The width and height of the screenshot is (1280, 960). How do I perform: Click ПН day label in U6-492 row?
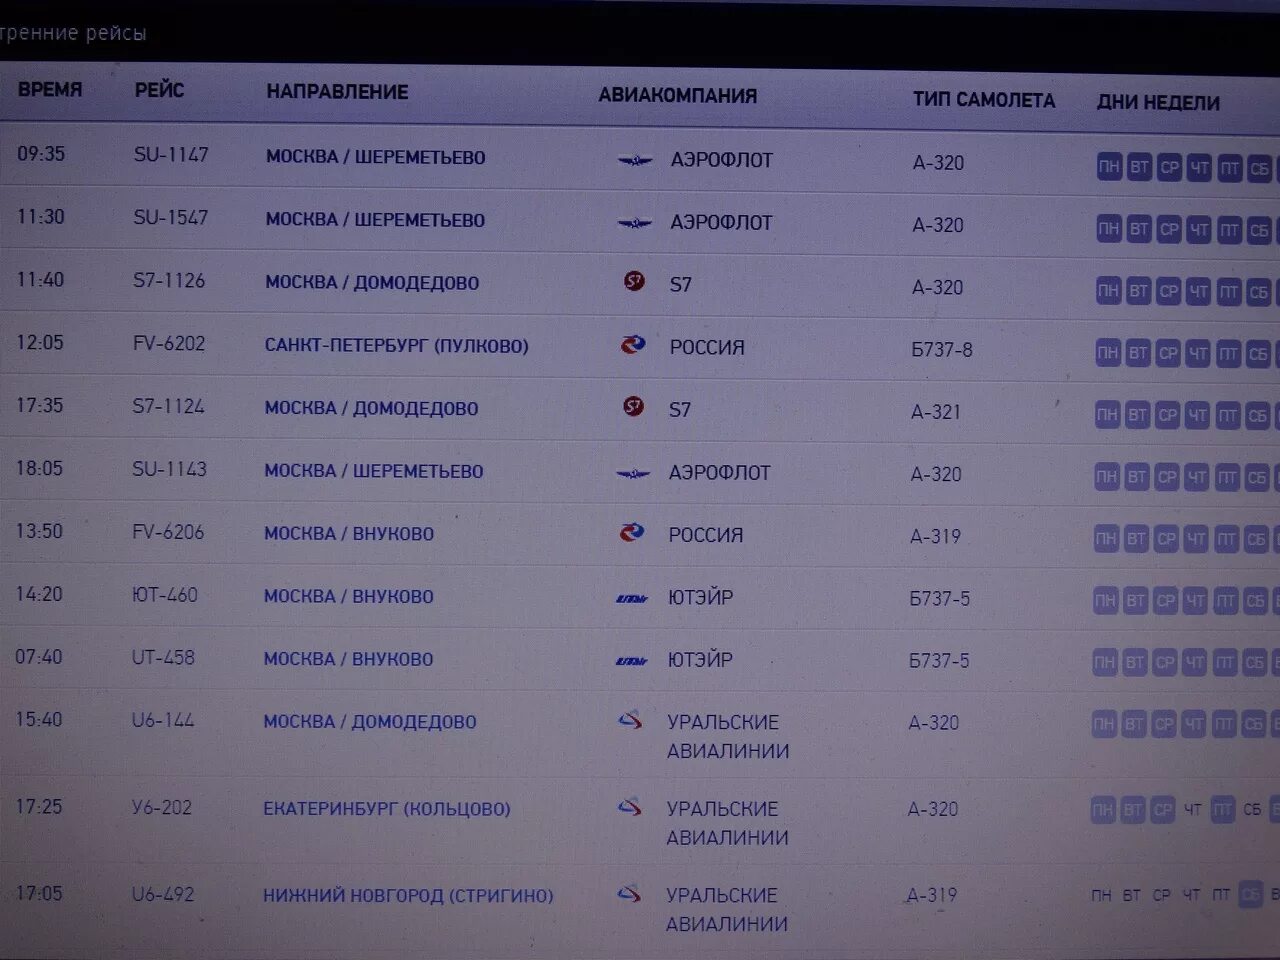pos(1101,895)
